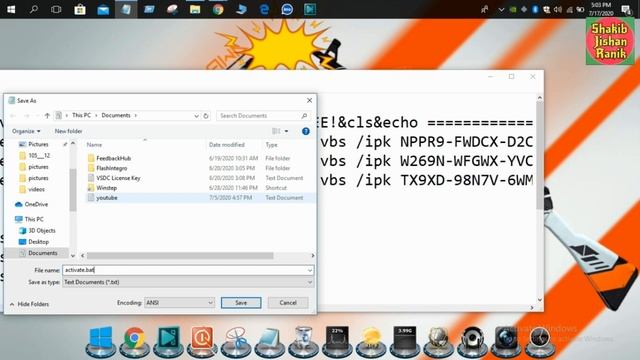Screen dimensions: 640x360
Task: Click Documents in the address breadcrumb
Action: tap(116, 116)
